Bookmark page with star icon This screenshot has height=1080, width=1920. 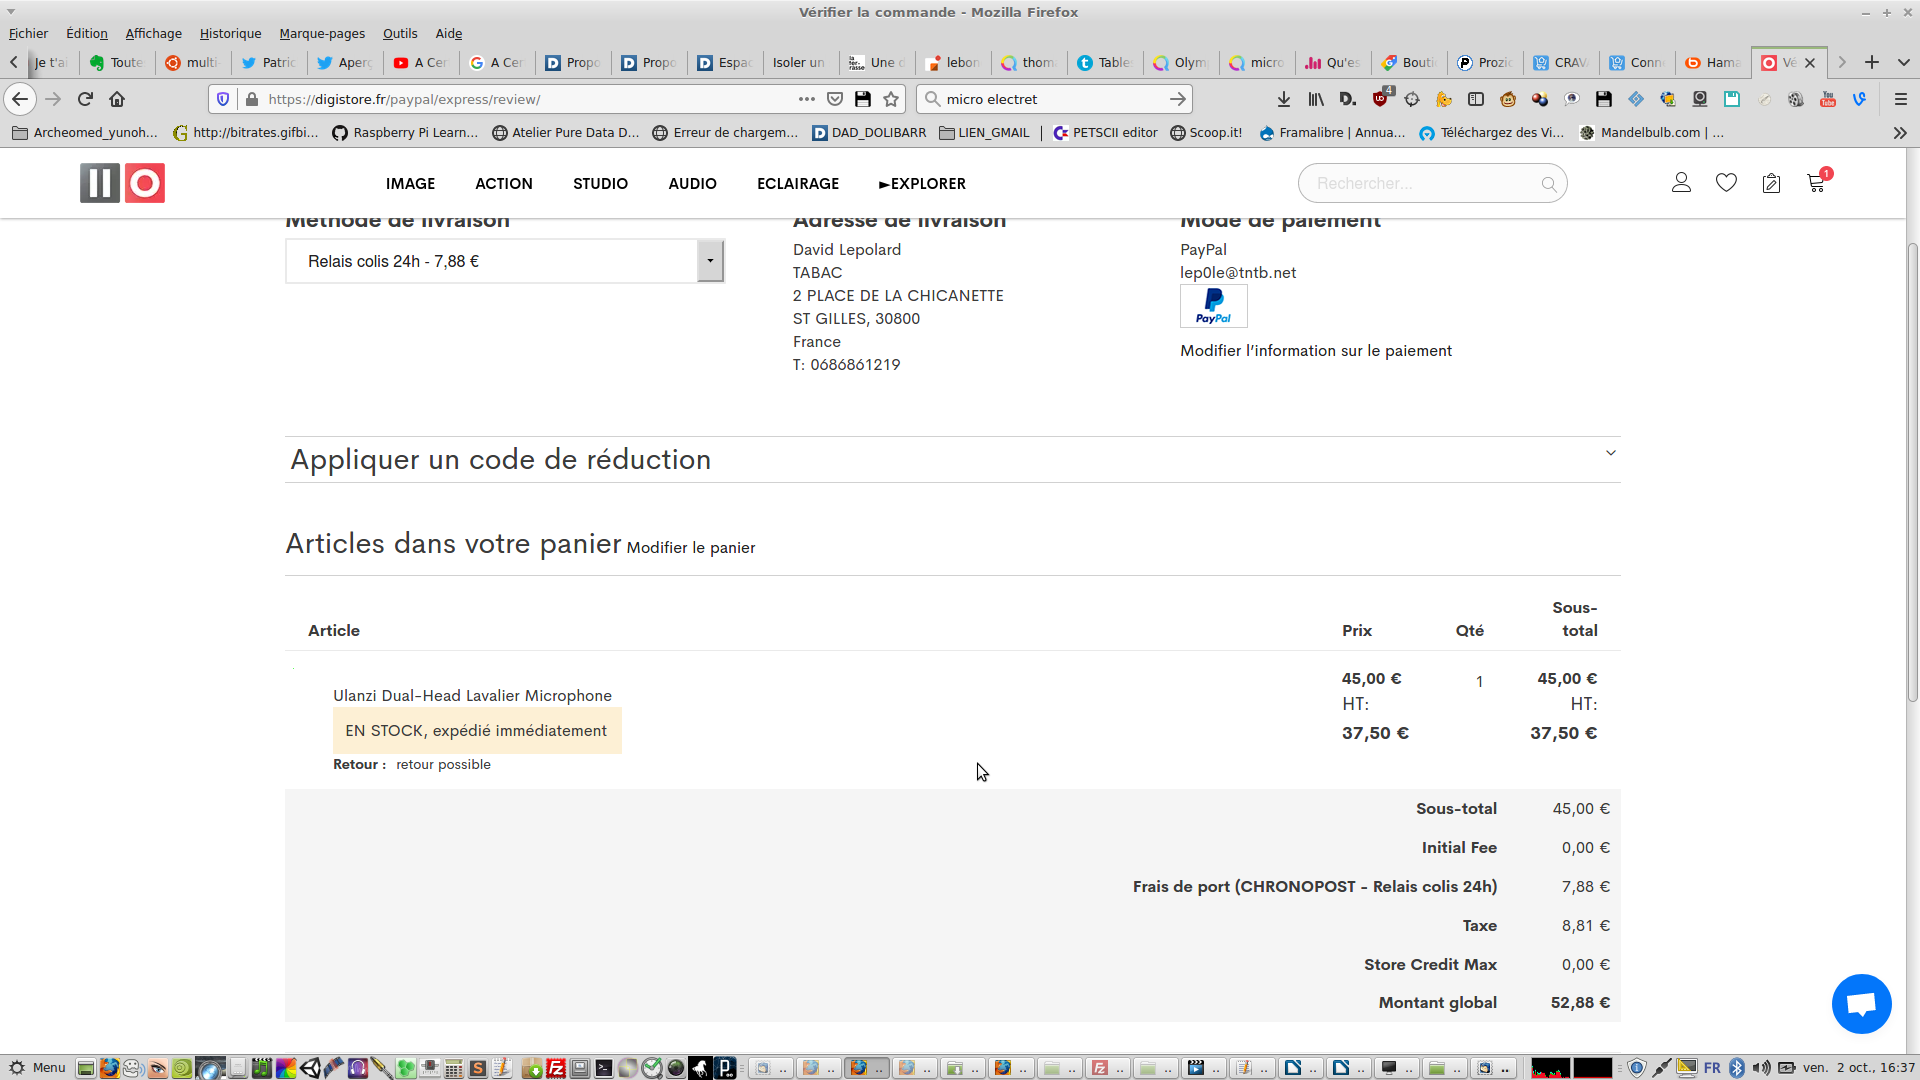[891, 99]
